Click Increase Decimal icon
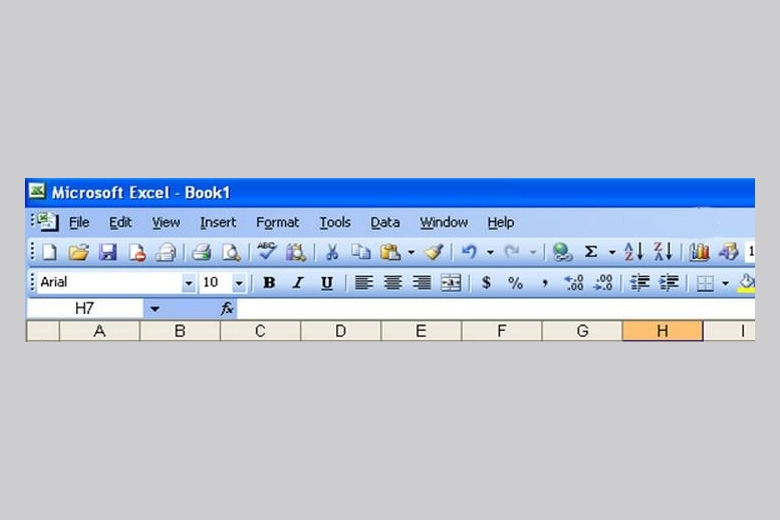 click(x=574, y=283)
